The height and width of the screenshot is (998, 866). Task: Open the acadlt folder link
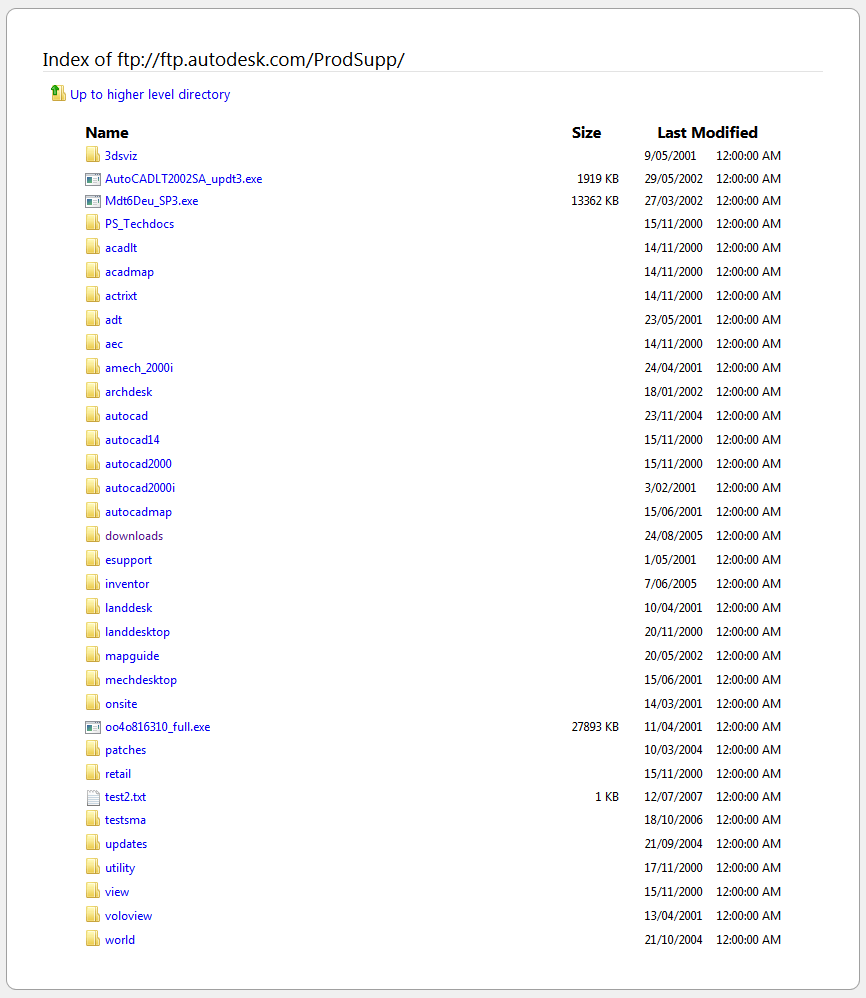121,248
